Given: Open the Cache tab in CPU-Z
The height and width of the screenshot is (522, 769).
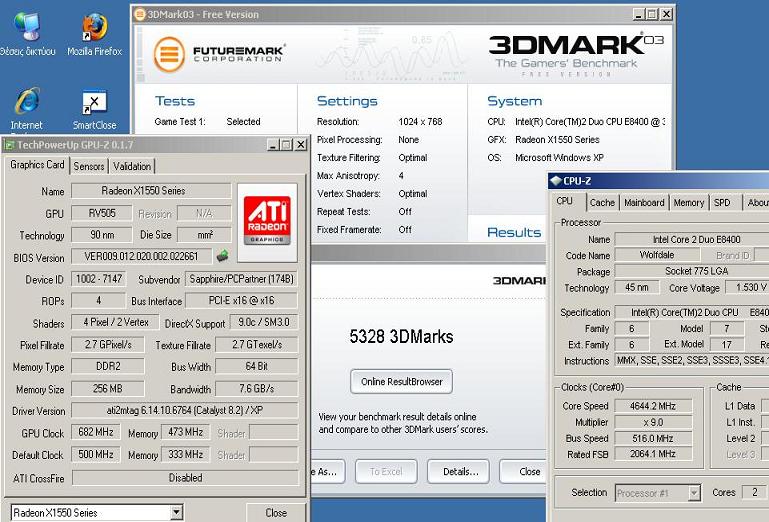Looking at the screenshot, I should 602,203.
